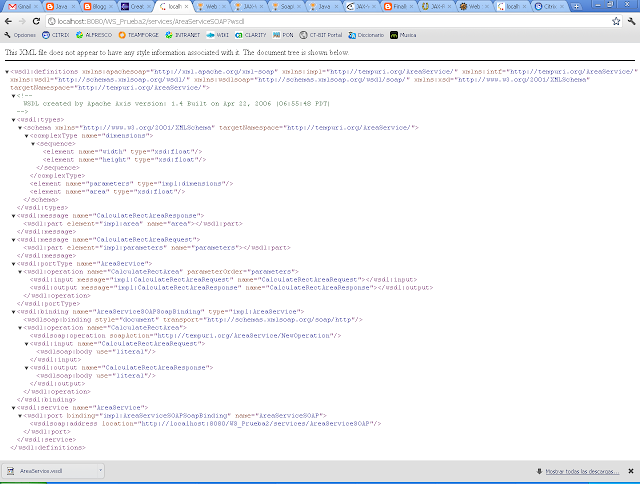Reload the WSDL page
Viewport: 640px width, 484px height.
[x=36, y=21]
